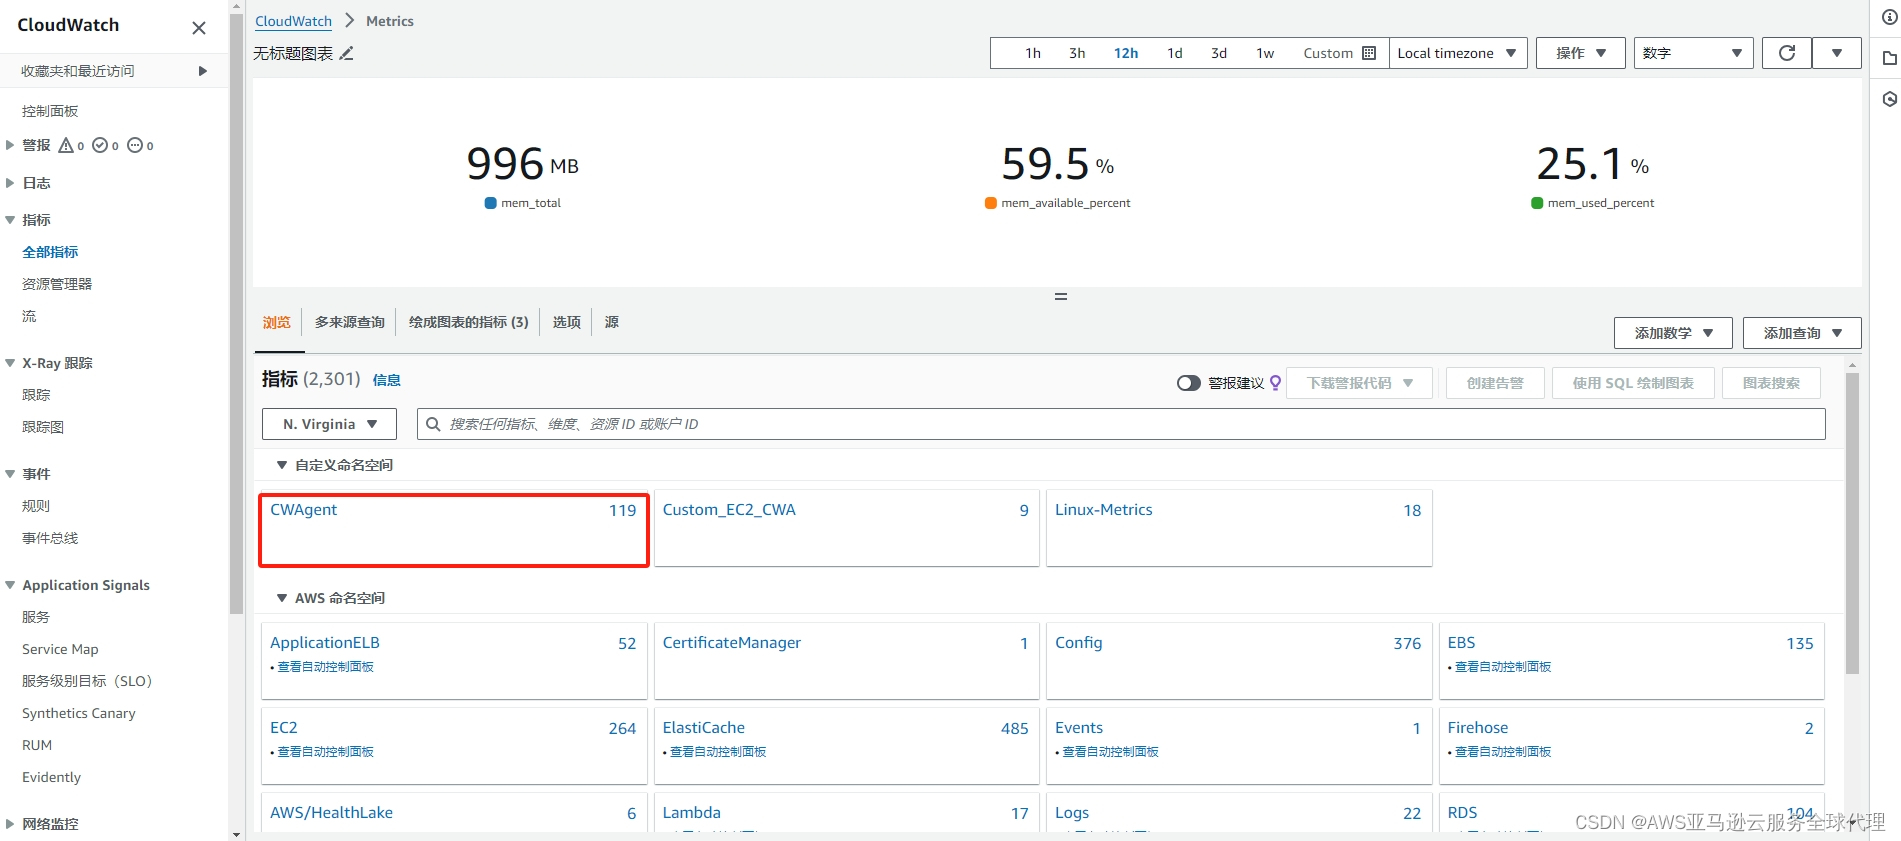Switch to the 源 tab
The width and height of the screenshot is (1901, 841).
(612, 322)
